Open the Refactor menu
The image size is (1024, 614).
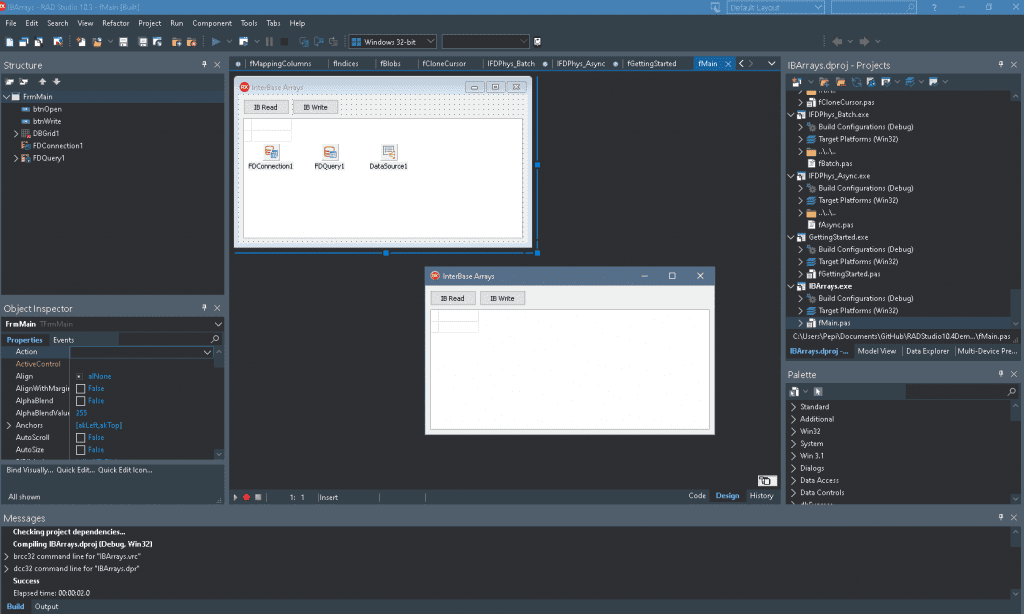pyautogui.click(x=116, y=23)
